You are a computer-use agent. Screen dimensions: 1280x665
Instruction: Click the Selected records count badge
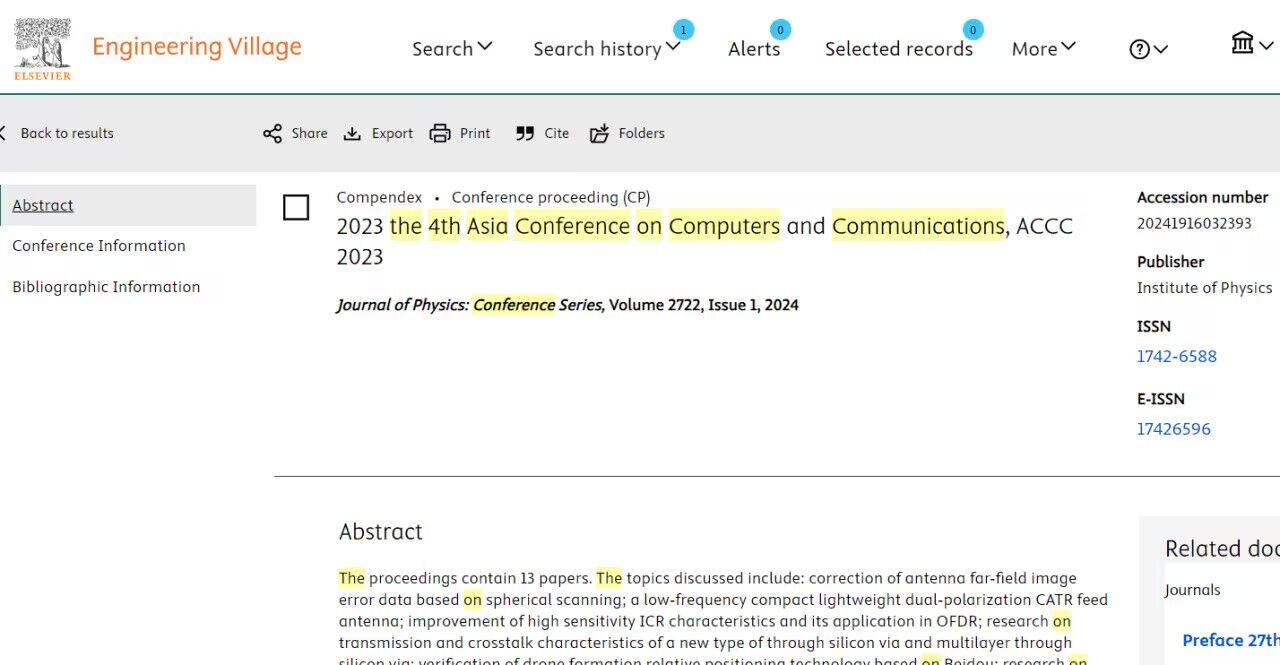pyautogui.click(x=973, y=30)
